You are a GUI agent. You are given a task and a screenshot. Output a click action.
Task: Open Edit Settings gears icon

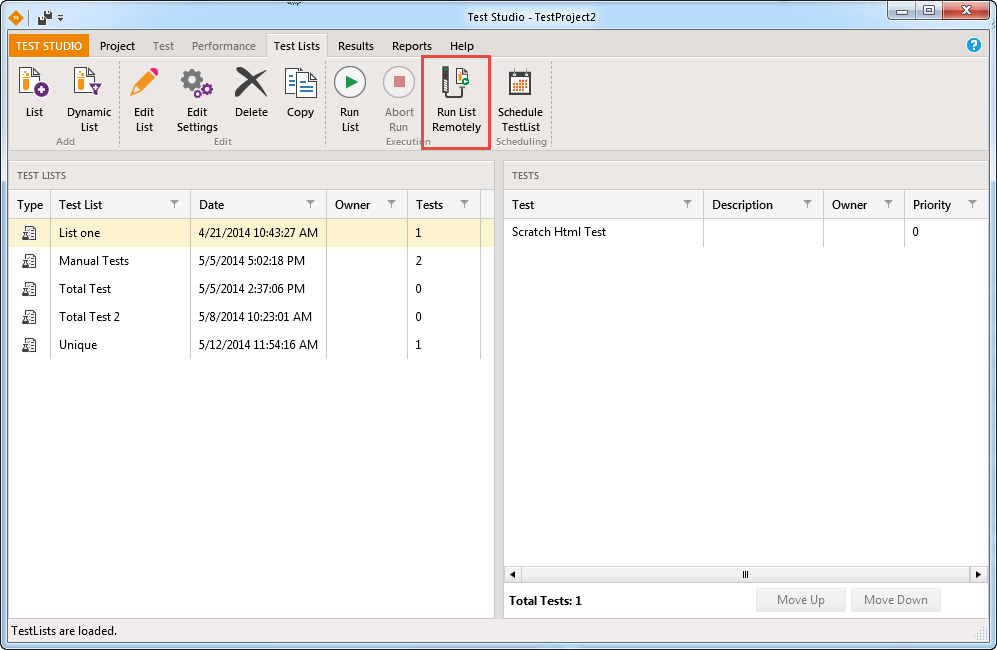(197, 100)
